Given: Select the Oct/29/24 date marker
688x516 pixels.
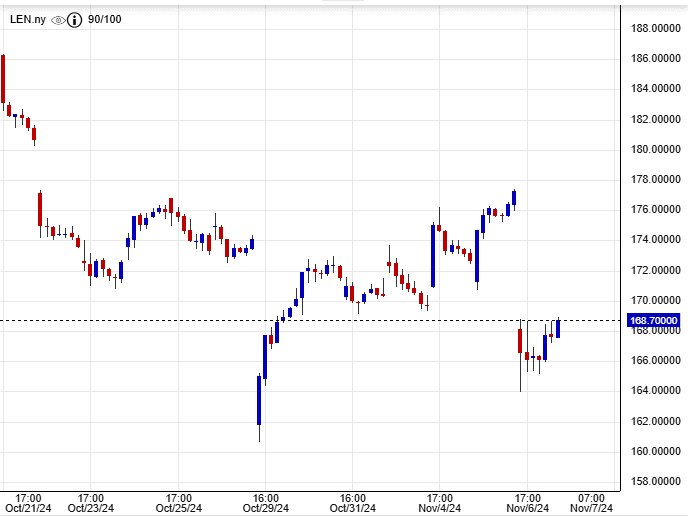Looking at the screenshot, I should click(265, 508).
